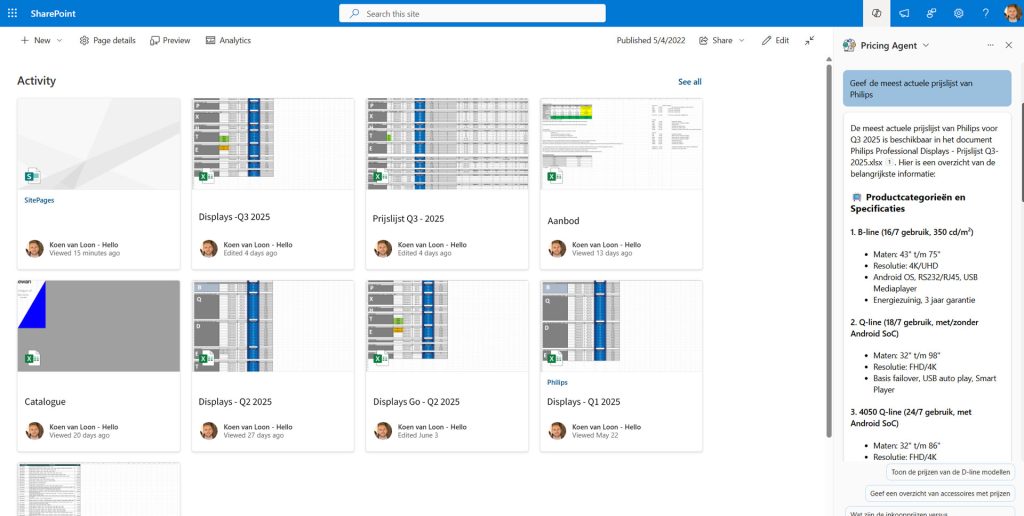The width and height of the screenshot is (1024, 516).
Task: Click author avatar on Catalogue card
Action: pos(35,430)
